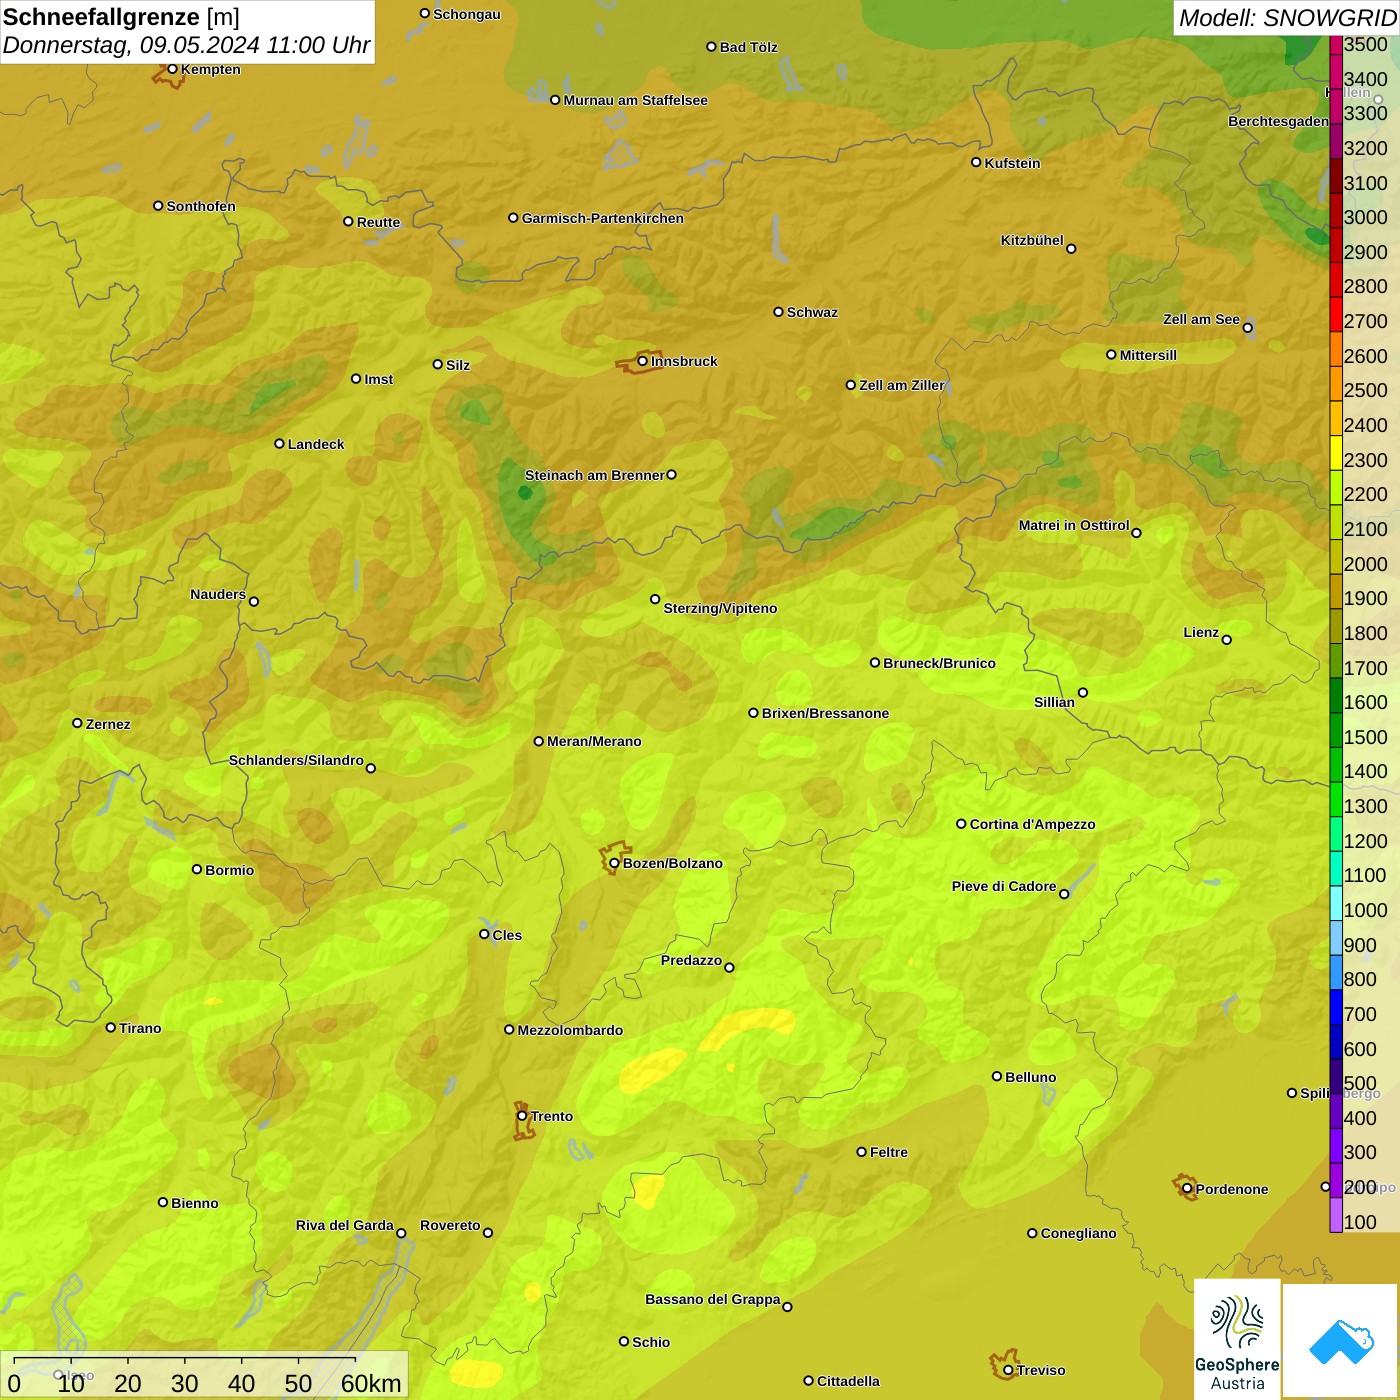Click the 60km scale bar label

pyautogui.click(x=371, y=1383)
